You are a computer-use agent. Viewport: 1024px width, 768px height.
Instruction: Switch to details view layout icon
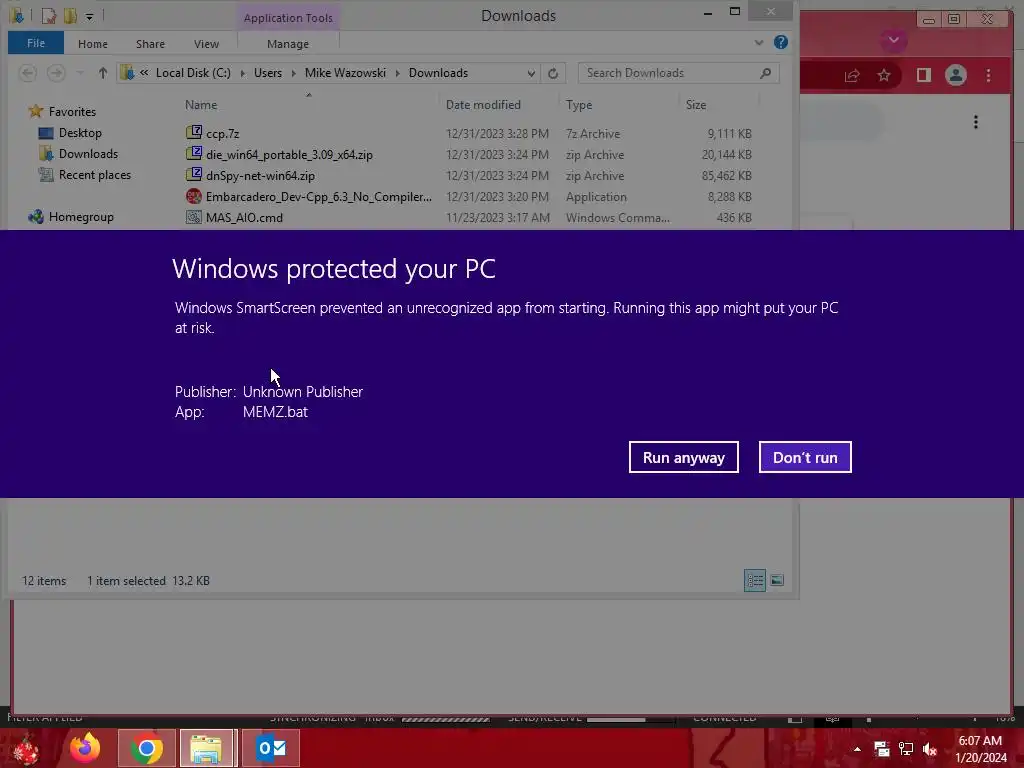pos(755,580)
